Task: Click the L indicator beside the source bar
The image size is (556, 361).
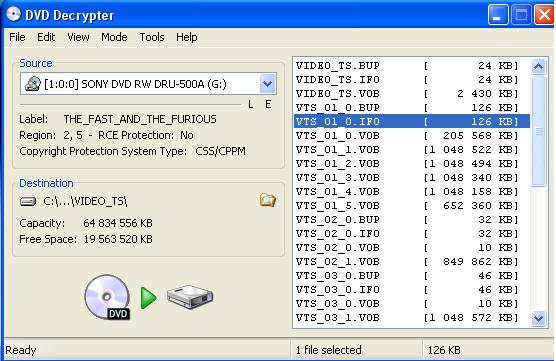Action: tap(251, 104)
